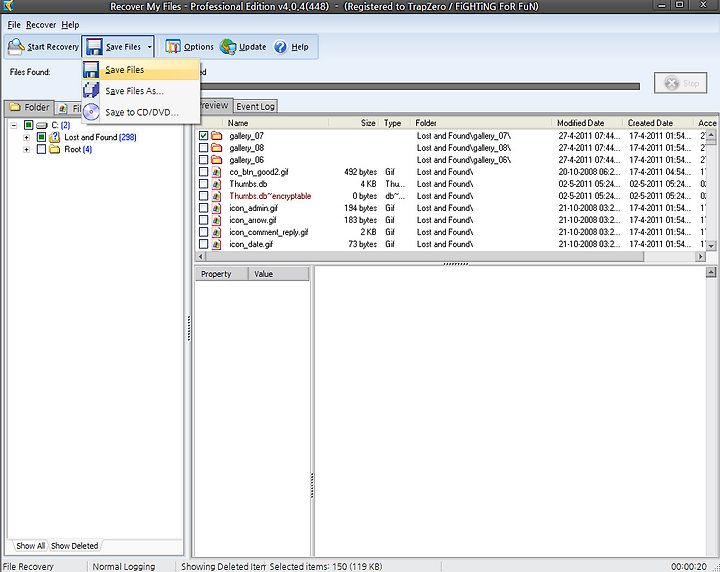This screenshot has width=720, height=572.
Task: Click the Save Files As icon in dropdown
Action: (x=91, y=90)
